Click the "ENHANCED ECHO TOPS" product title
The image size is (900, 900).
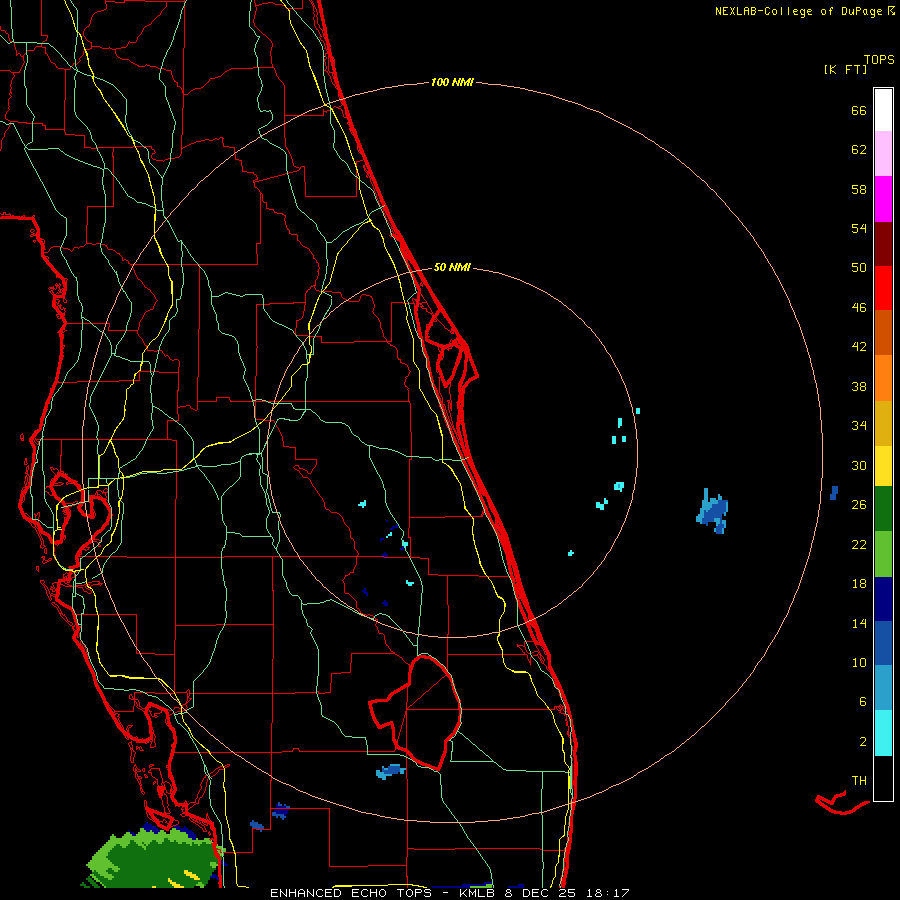coord(351,893)
